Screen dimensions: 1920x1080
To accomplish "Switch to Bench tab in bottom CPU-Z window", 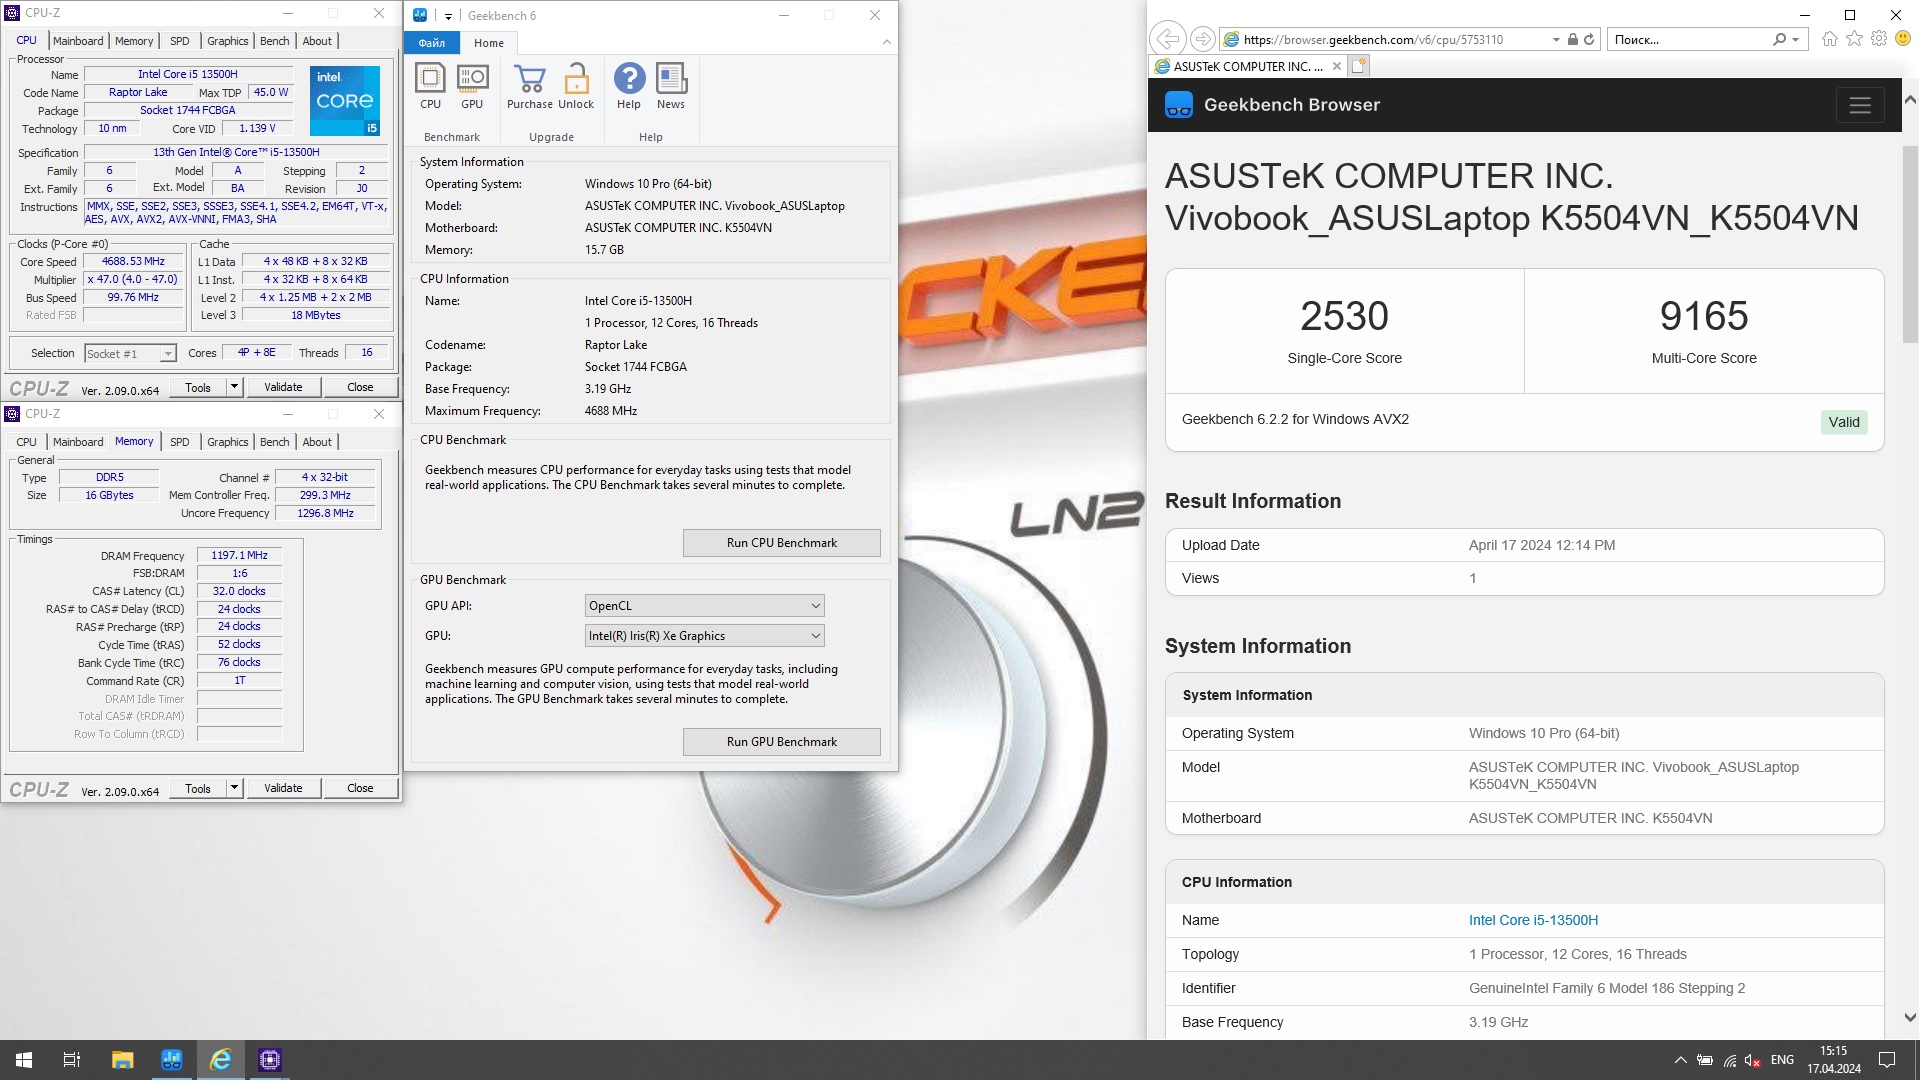I will point(275,442).
